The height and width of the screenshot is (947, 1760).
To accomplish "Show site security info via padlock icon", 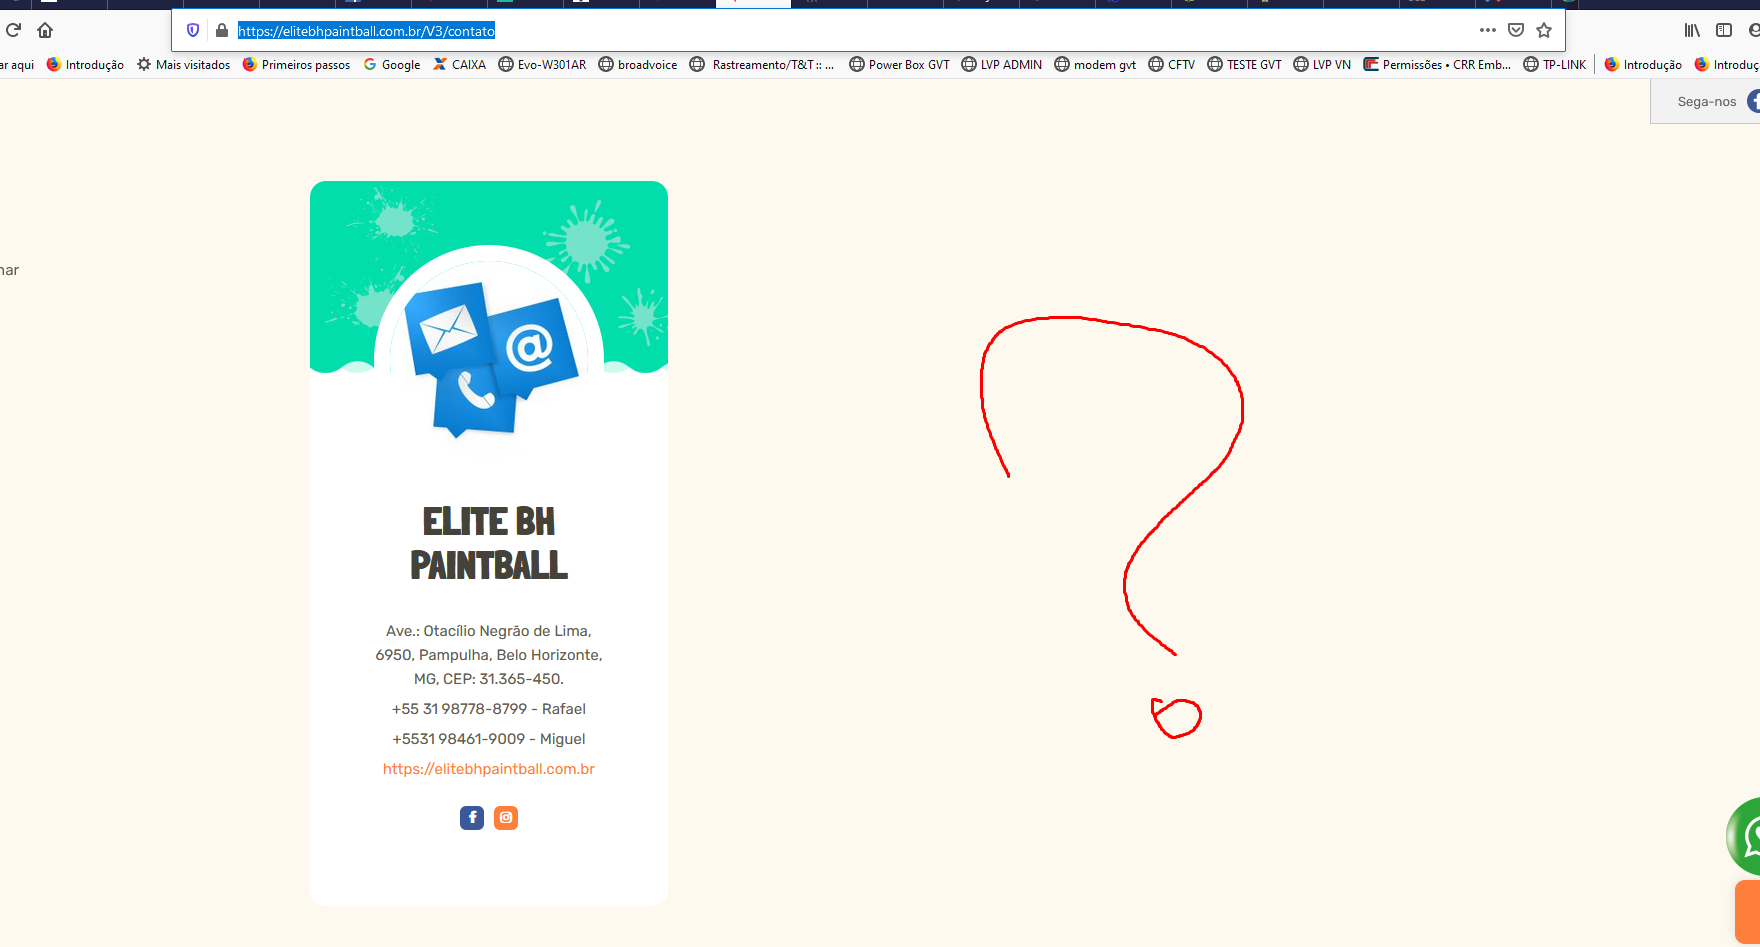I will click(222, 30).
